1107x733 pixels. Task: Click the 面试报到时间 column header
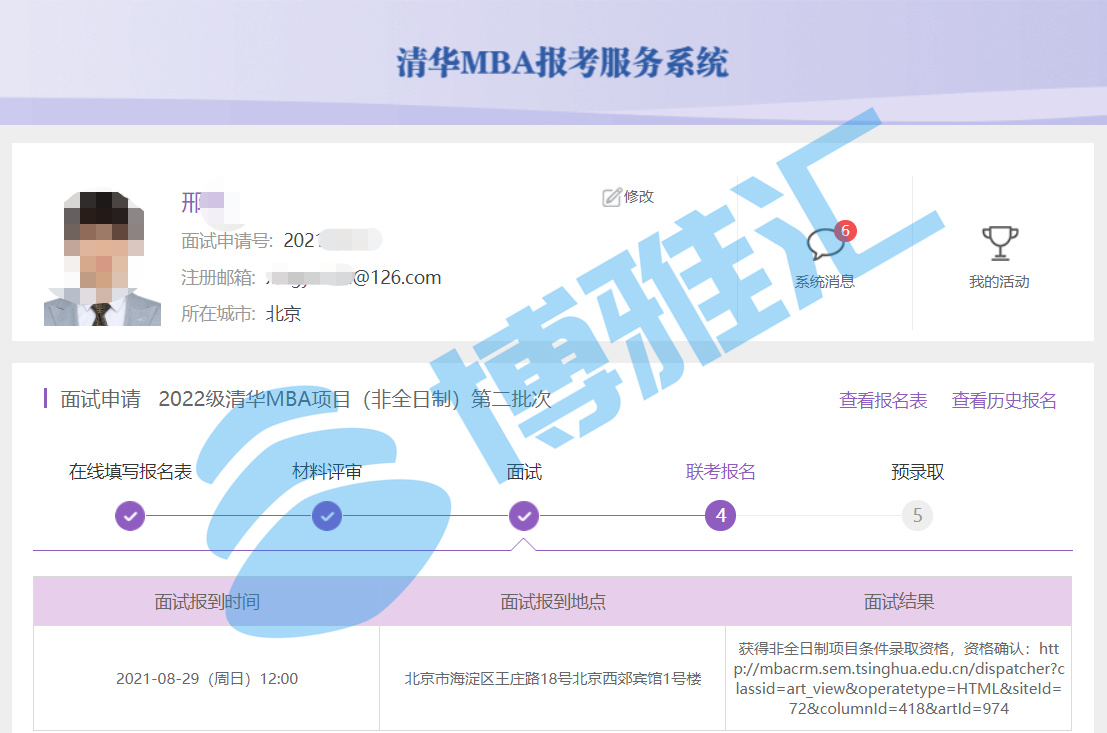point(207,602)
